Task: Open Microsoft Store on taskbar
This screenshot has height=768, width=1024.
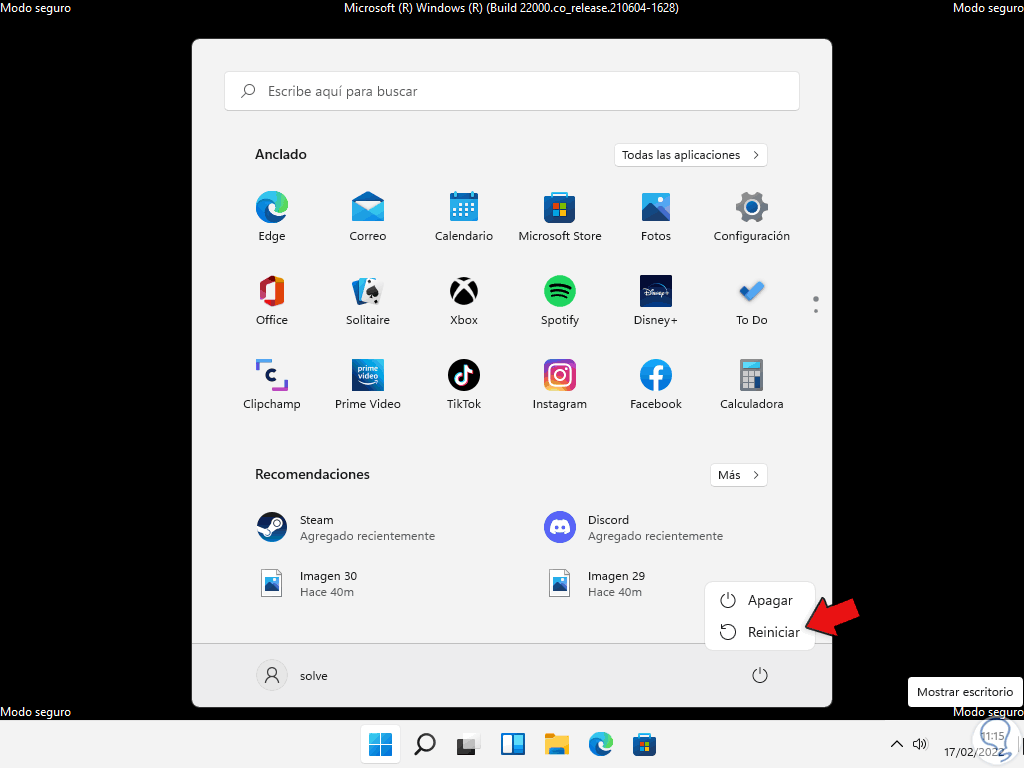Action: (645, 744)
